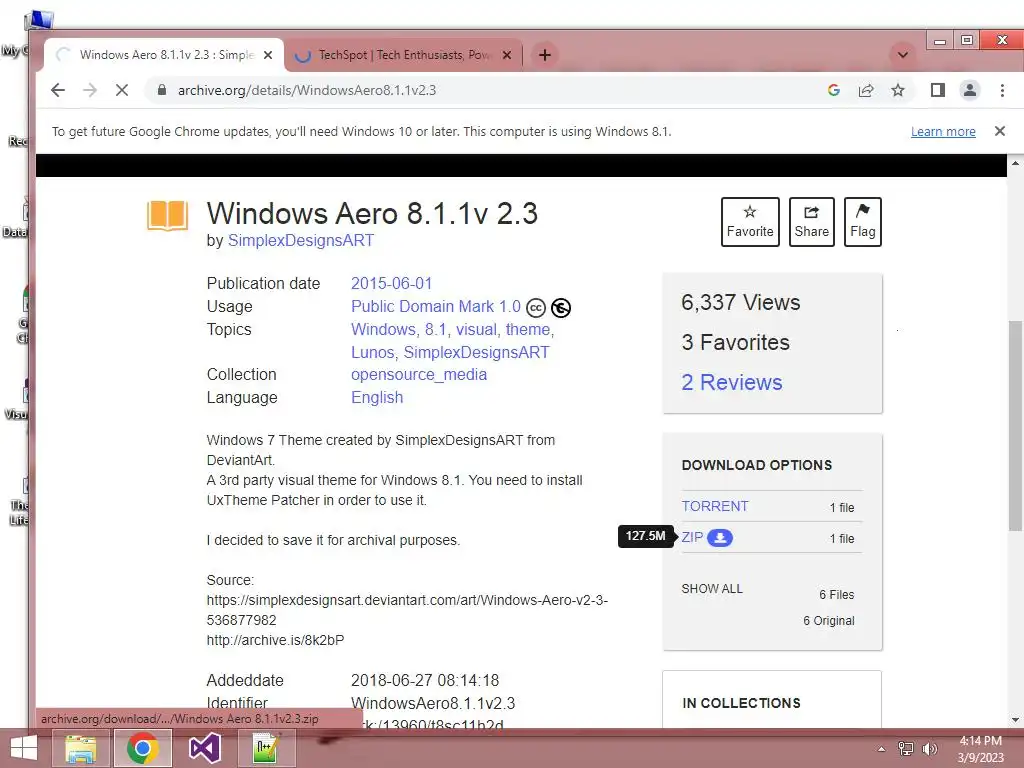Click the ZIP download arrow icon
Viewport: 1024px width, 768px height.
pos(720,537)
